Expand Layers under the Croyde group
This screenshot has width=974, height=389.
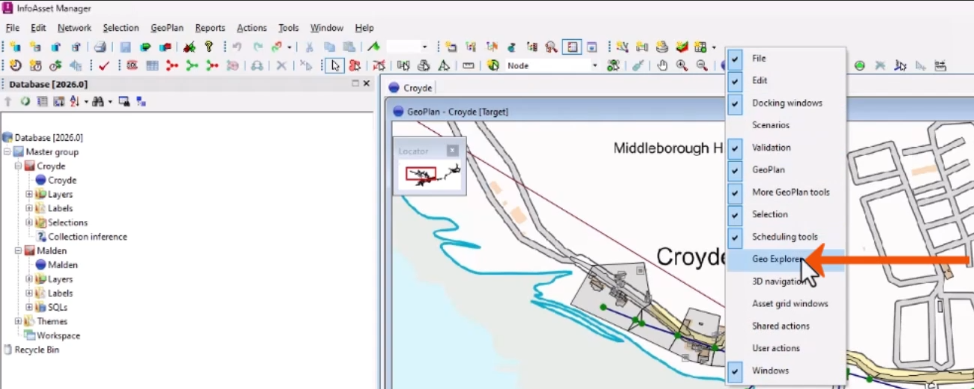tap(29, 194)
